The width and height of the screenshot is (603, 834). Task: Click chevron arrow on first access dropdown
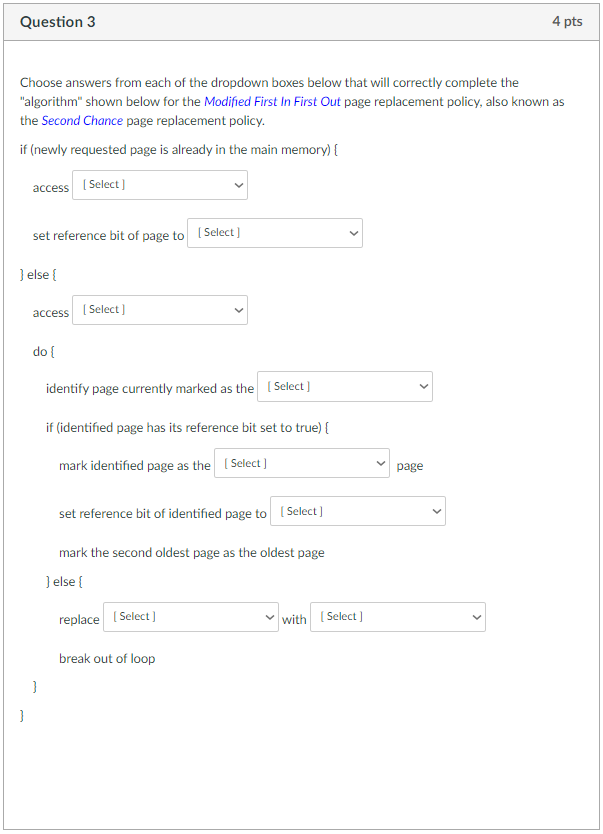[x=238, y=185]
